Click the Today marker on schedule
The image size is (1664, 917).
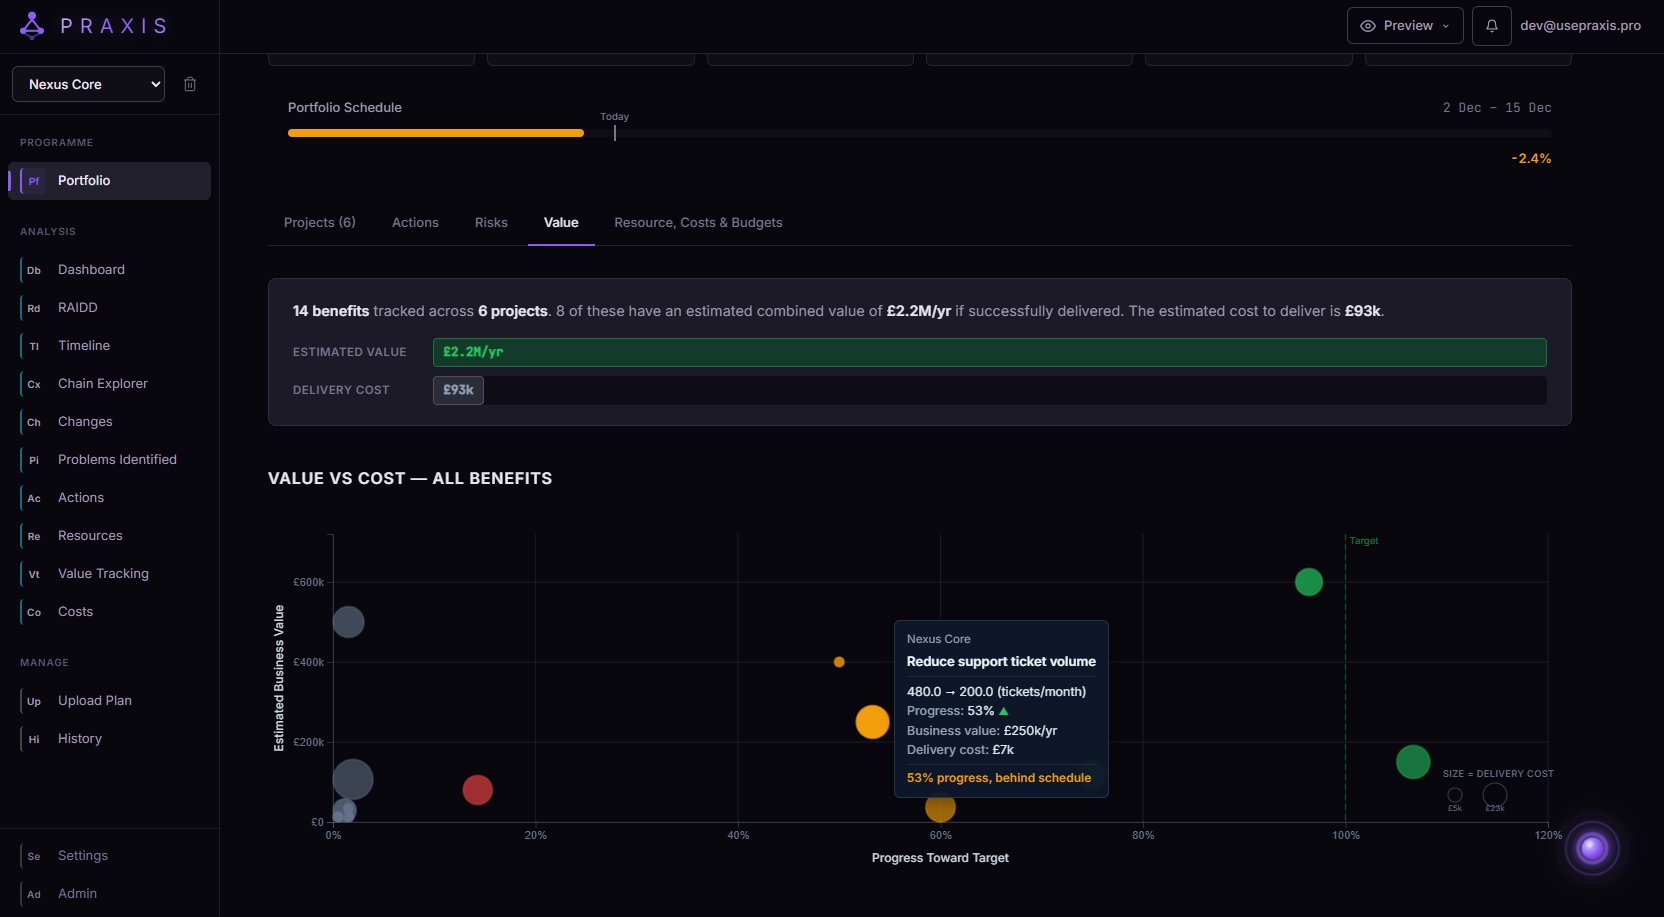[615, 130]
